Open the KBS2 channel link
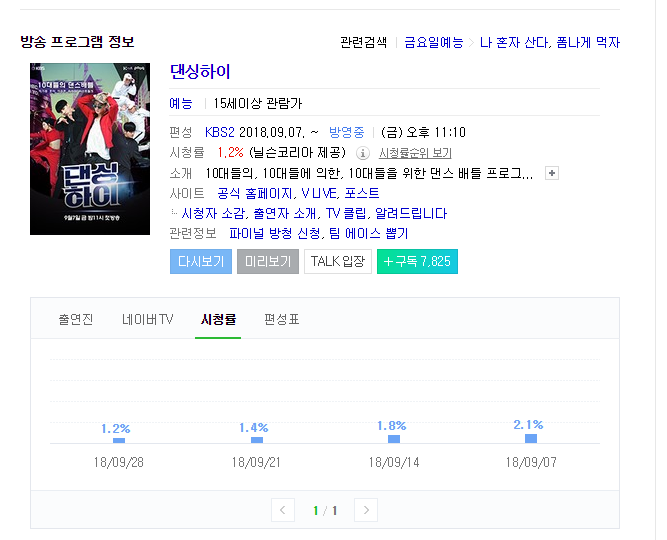 [x=219, y=132]
